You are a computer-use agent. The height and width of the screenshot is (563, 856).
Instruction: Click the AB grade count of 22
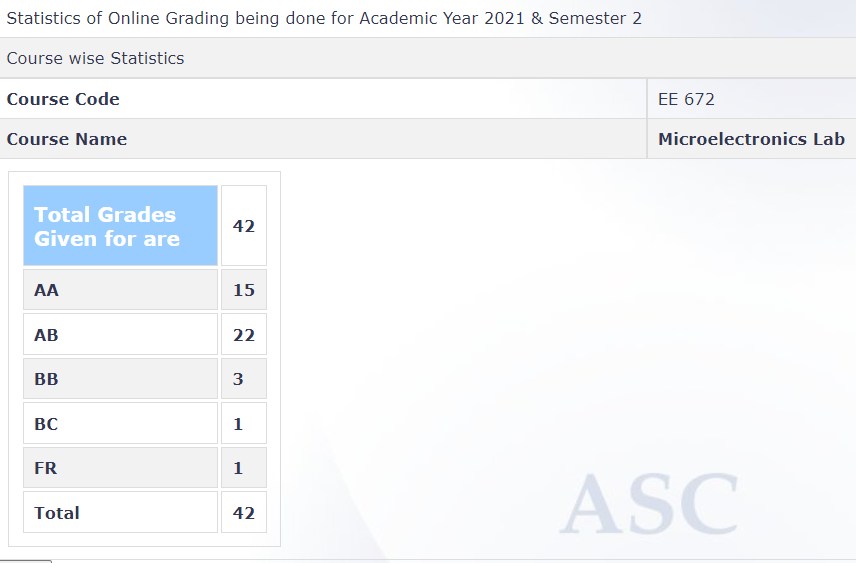(x=244, y=335)
